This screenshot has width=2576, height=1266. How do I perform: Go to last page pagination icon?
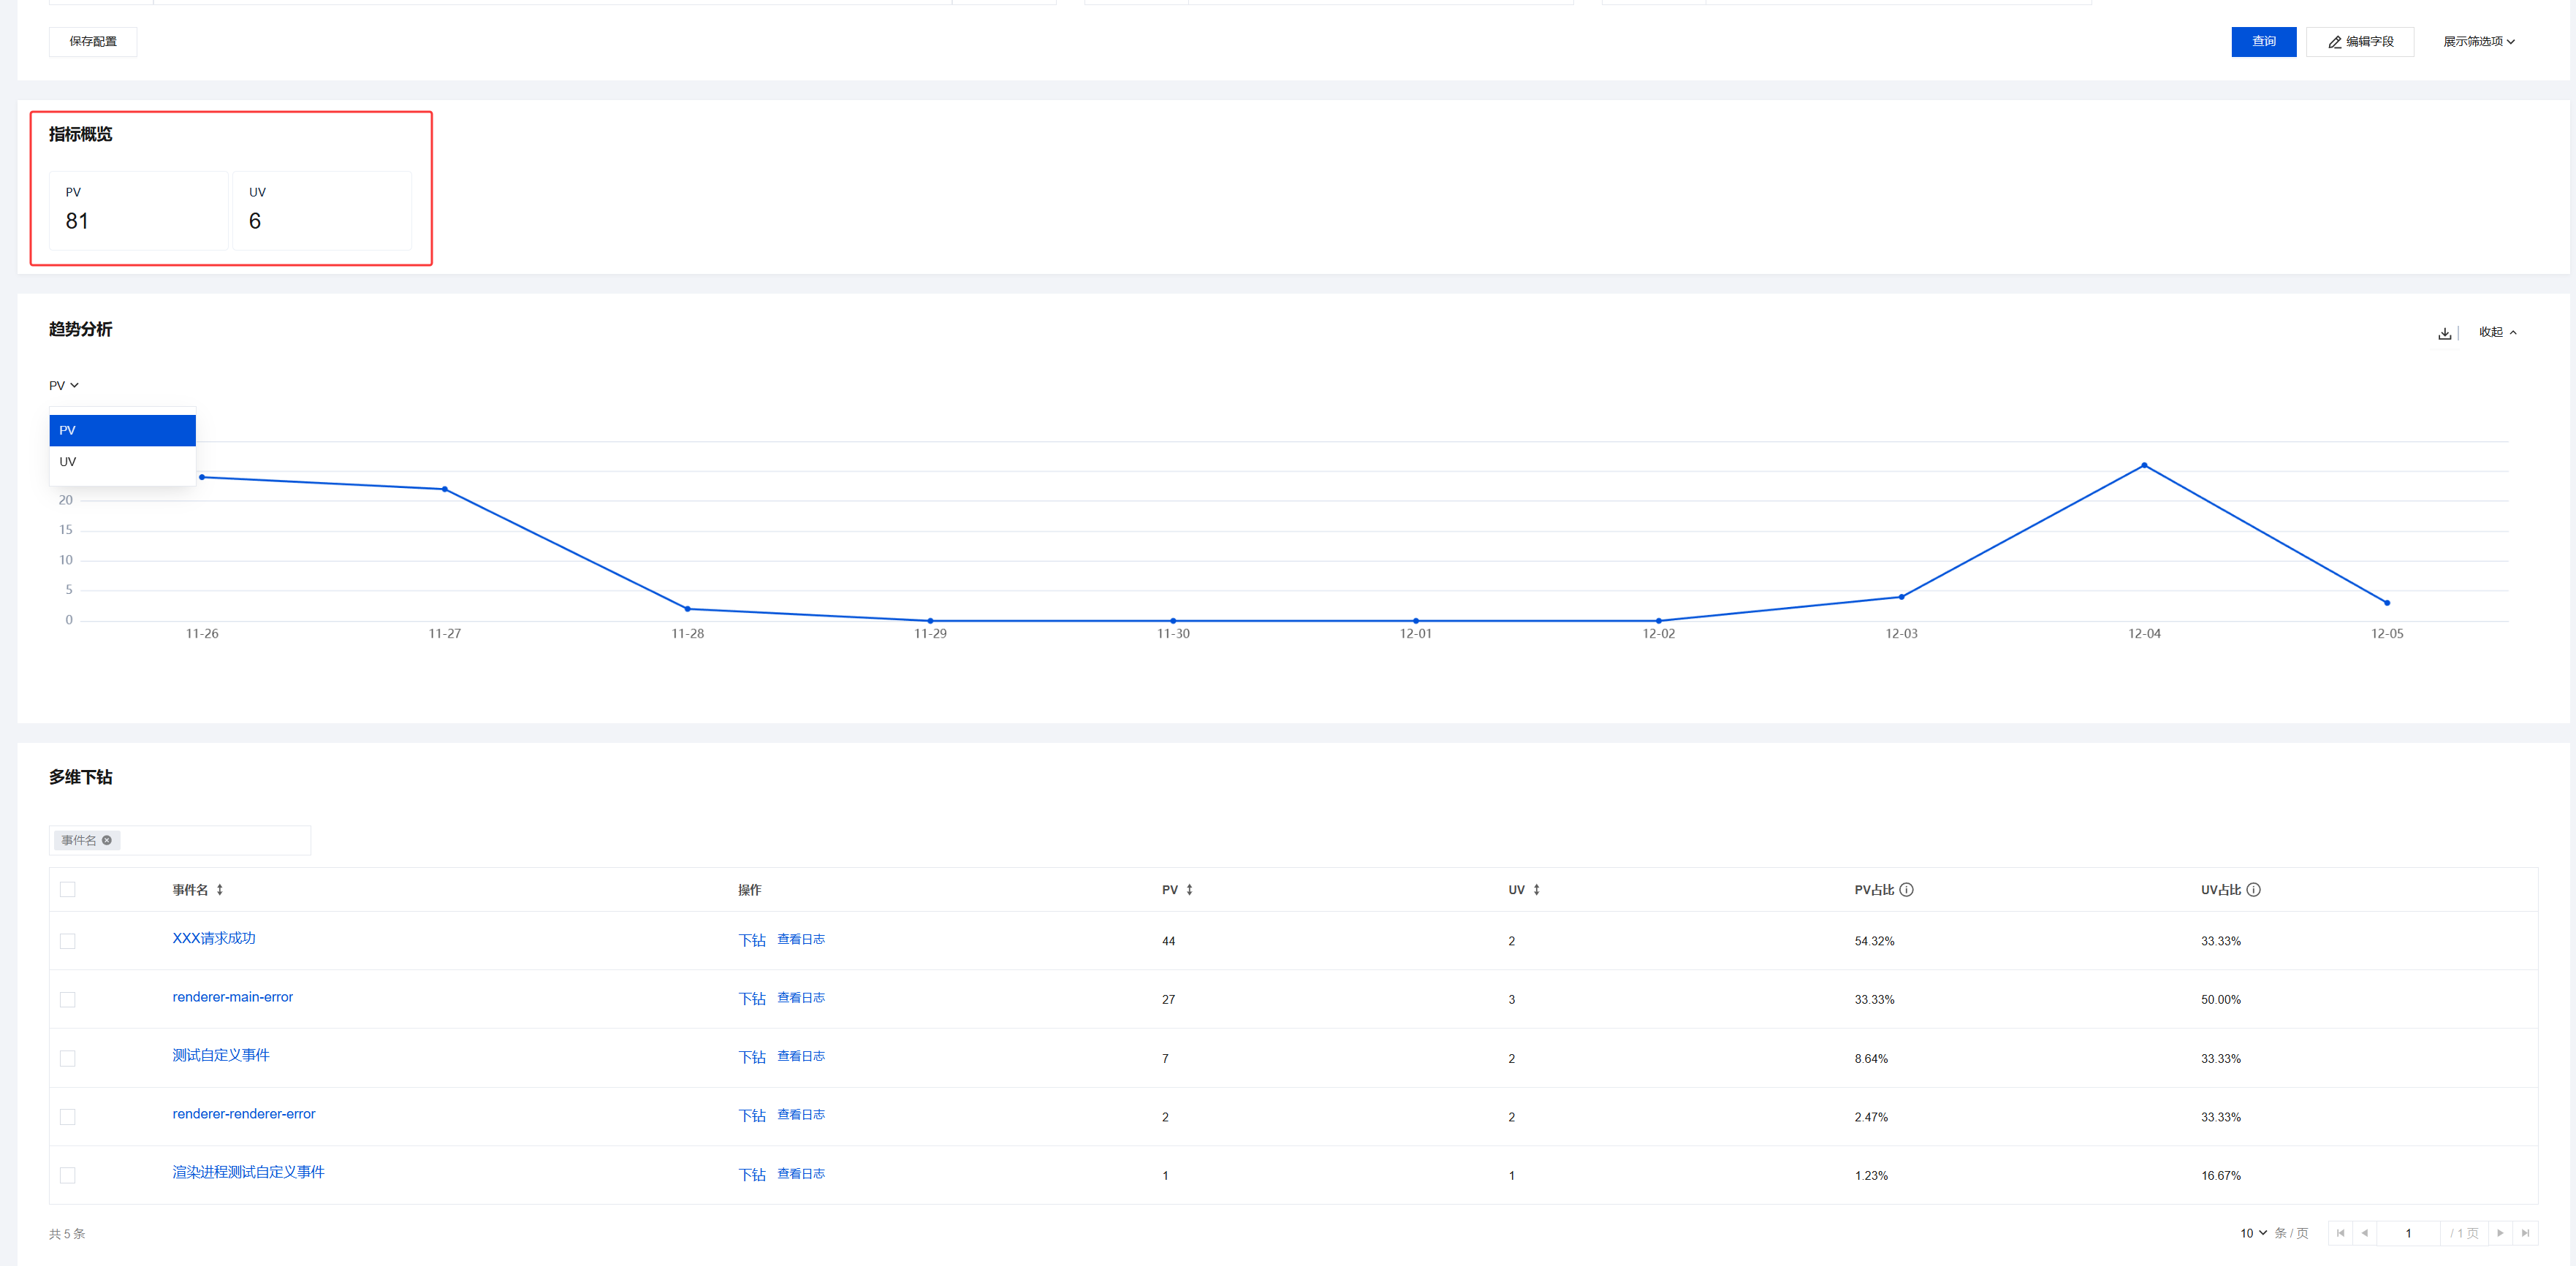[2525, 1233]
